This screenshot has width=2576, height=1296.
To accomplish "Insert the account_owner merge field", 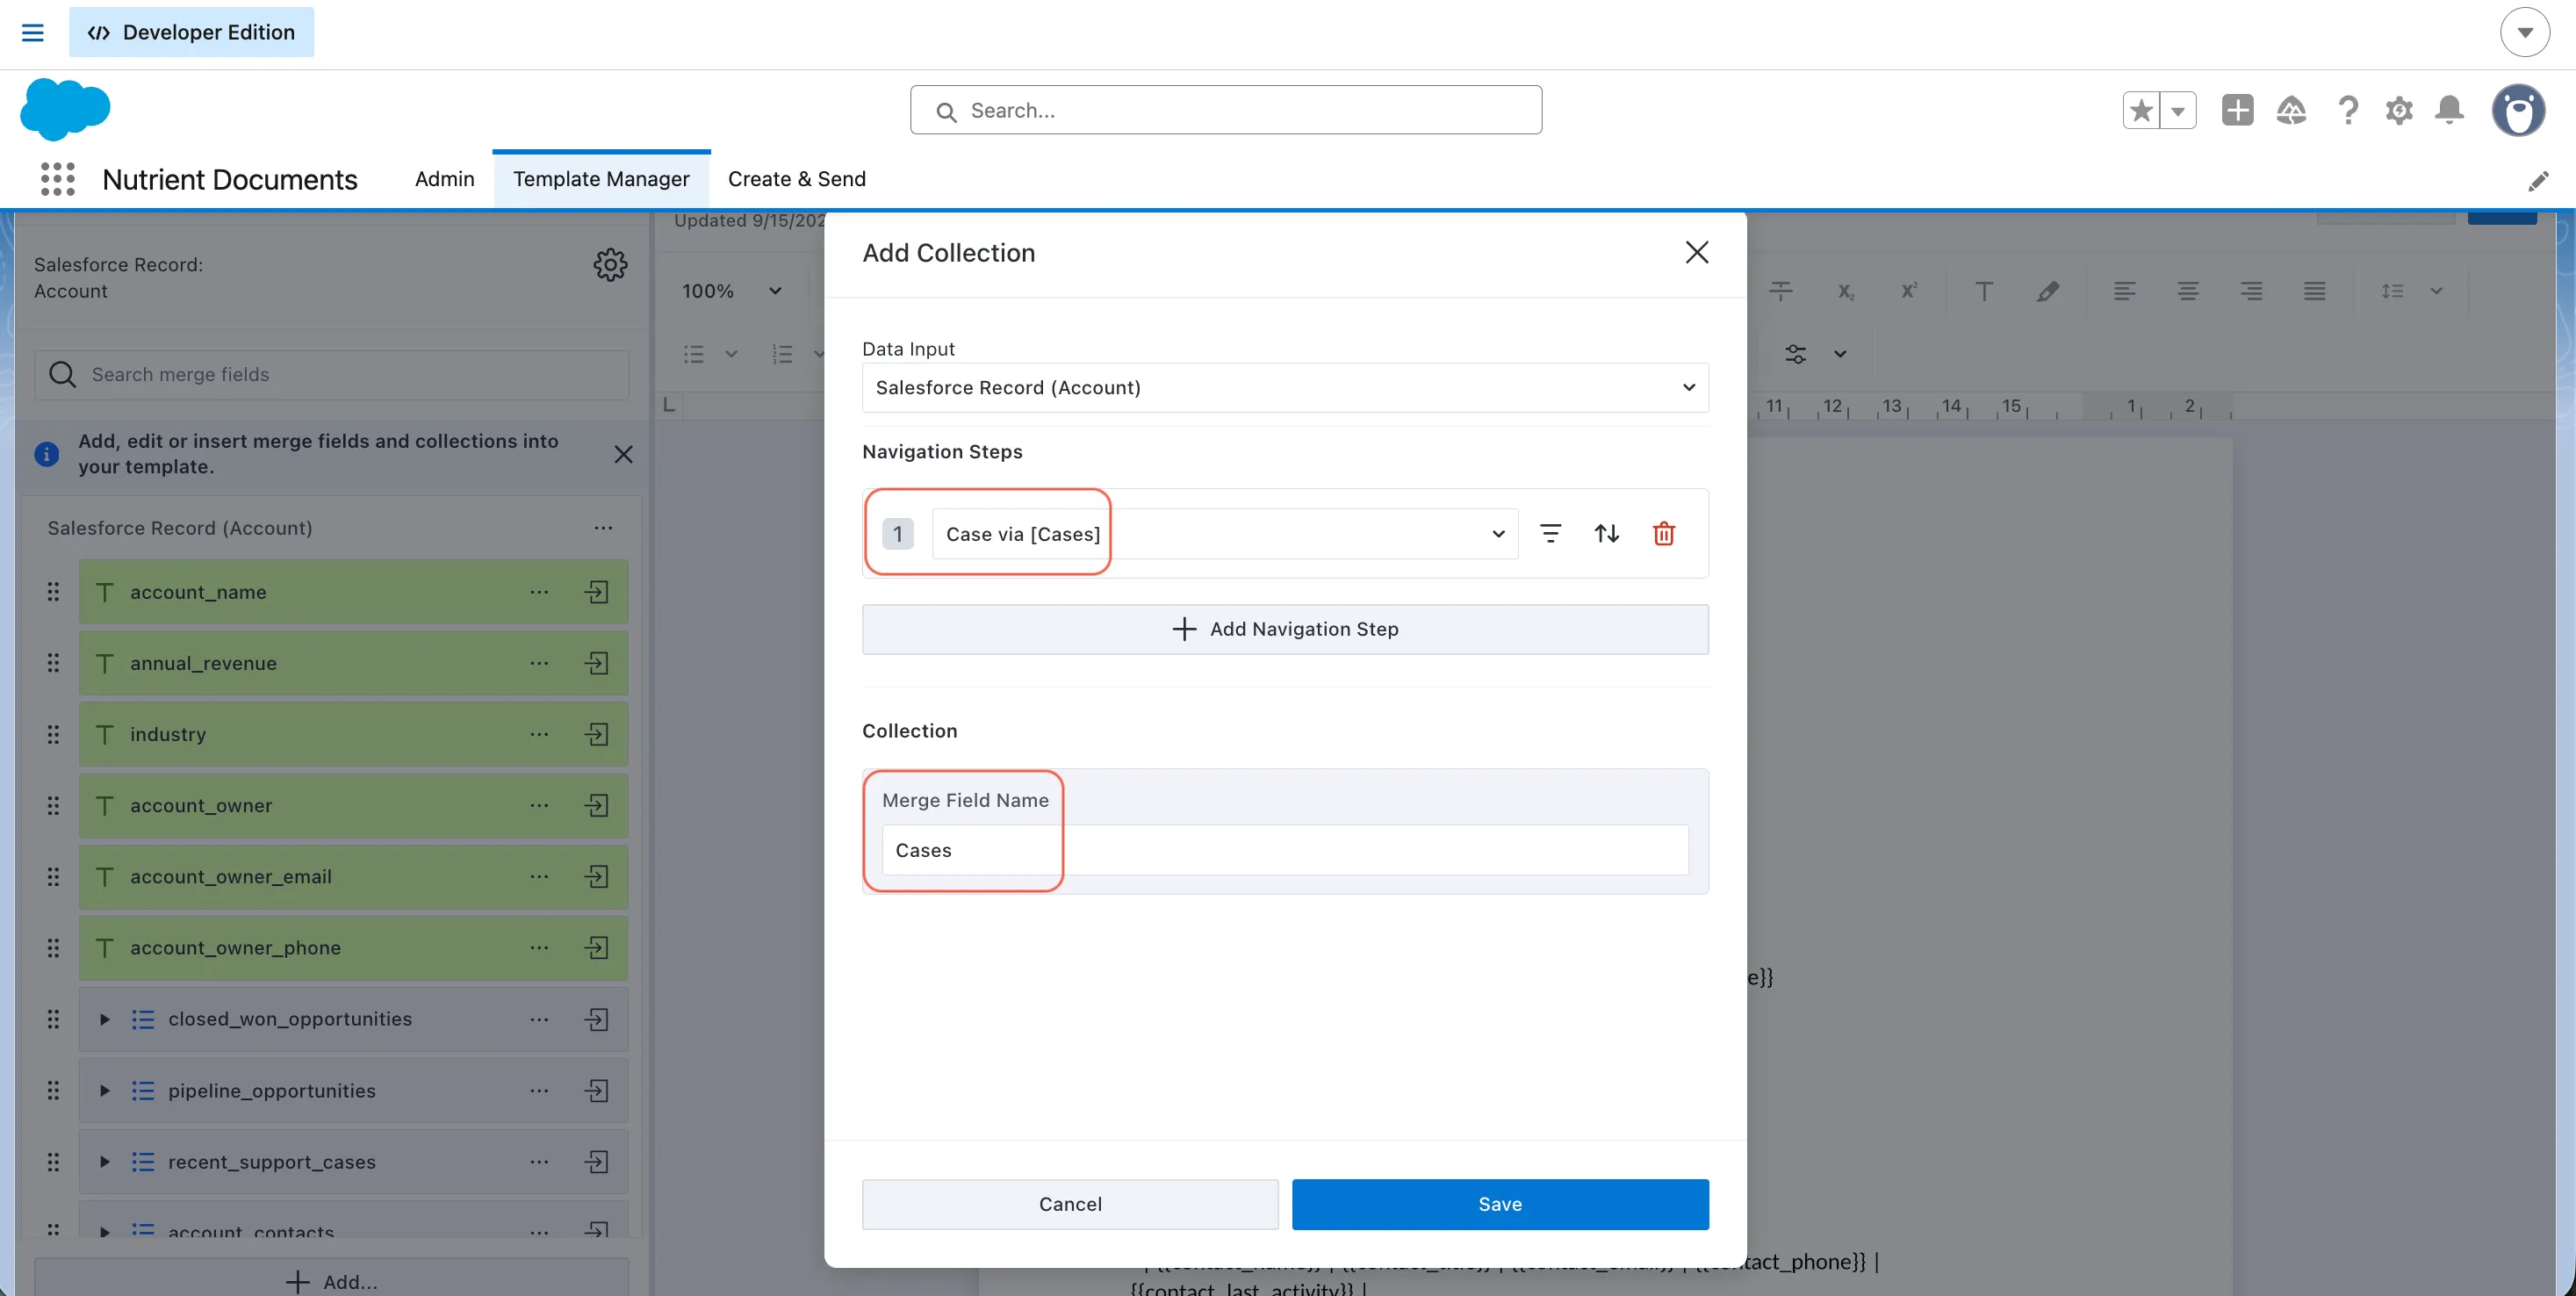I will [x=597, y=805].
